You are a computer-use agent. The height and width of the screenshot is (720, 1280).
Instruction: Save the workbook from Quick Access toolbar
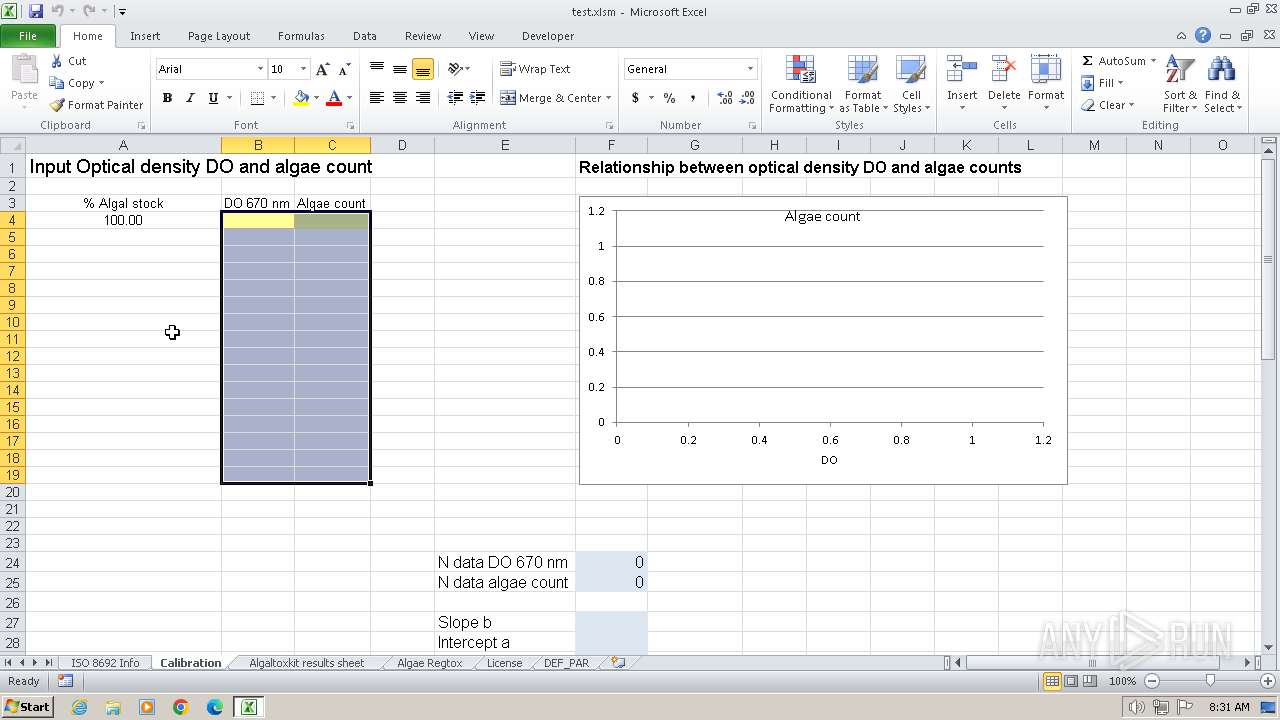36,11
